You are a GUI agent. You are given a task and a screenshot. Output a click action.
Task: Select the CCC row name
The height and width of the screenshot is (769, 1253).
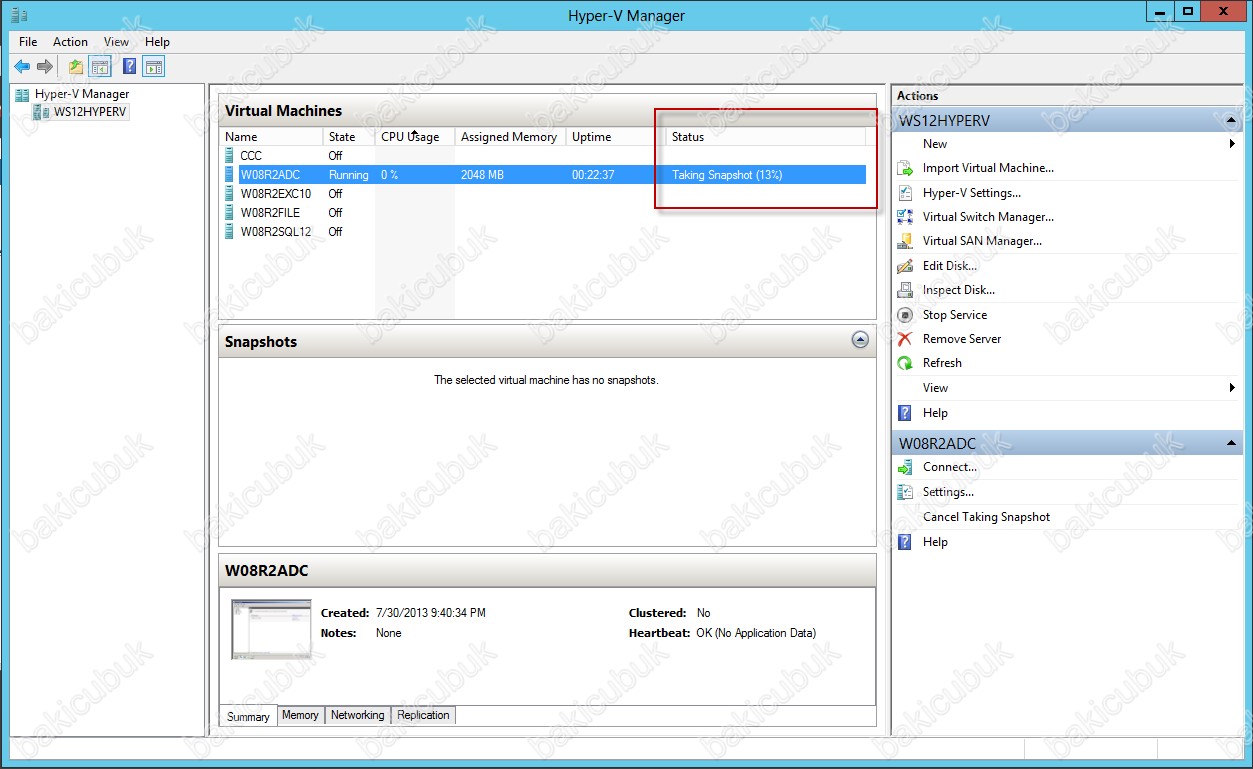point(251,155)
